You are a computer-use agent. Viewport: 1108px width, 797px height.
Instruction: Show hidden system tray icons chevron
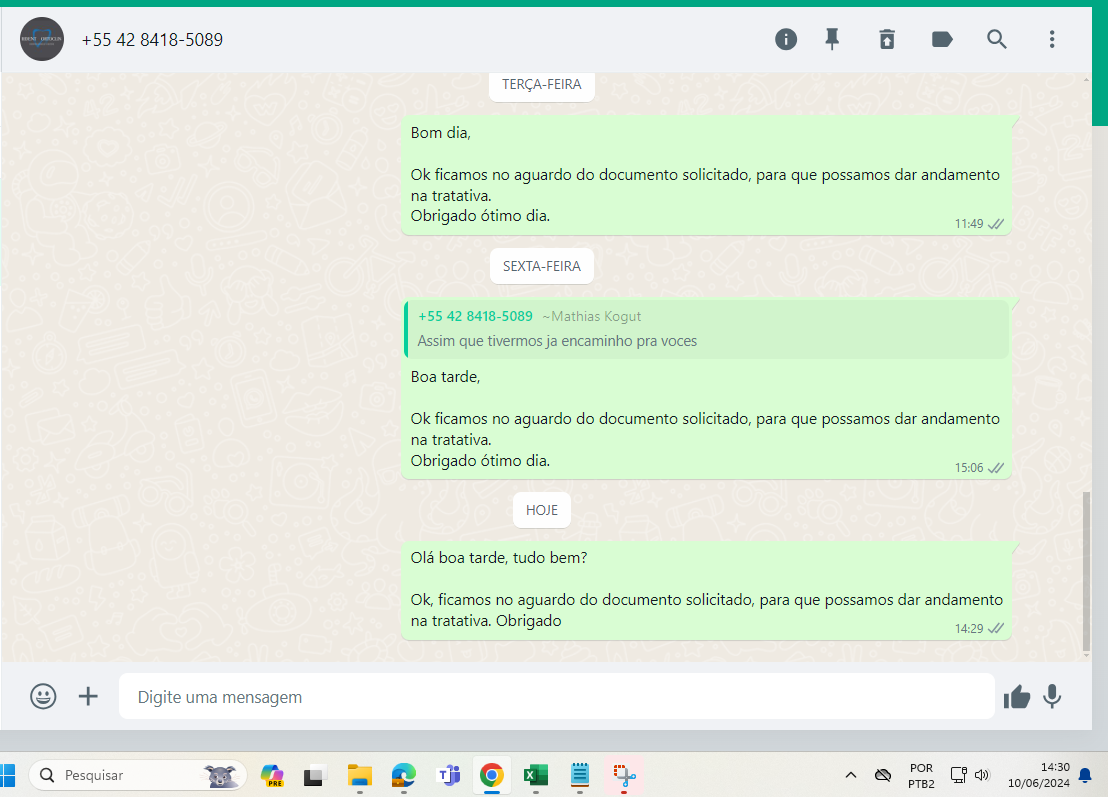coord(851,775)
